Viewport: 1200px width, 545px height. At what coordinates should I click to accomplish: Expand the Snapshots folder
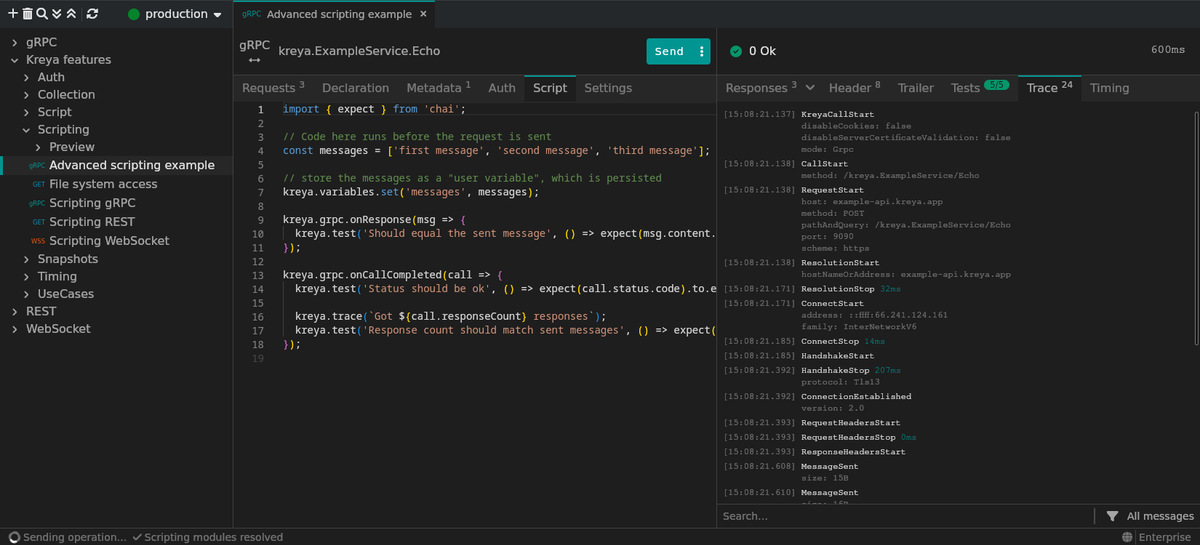pyautogui.click(x=27, y=259)
